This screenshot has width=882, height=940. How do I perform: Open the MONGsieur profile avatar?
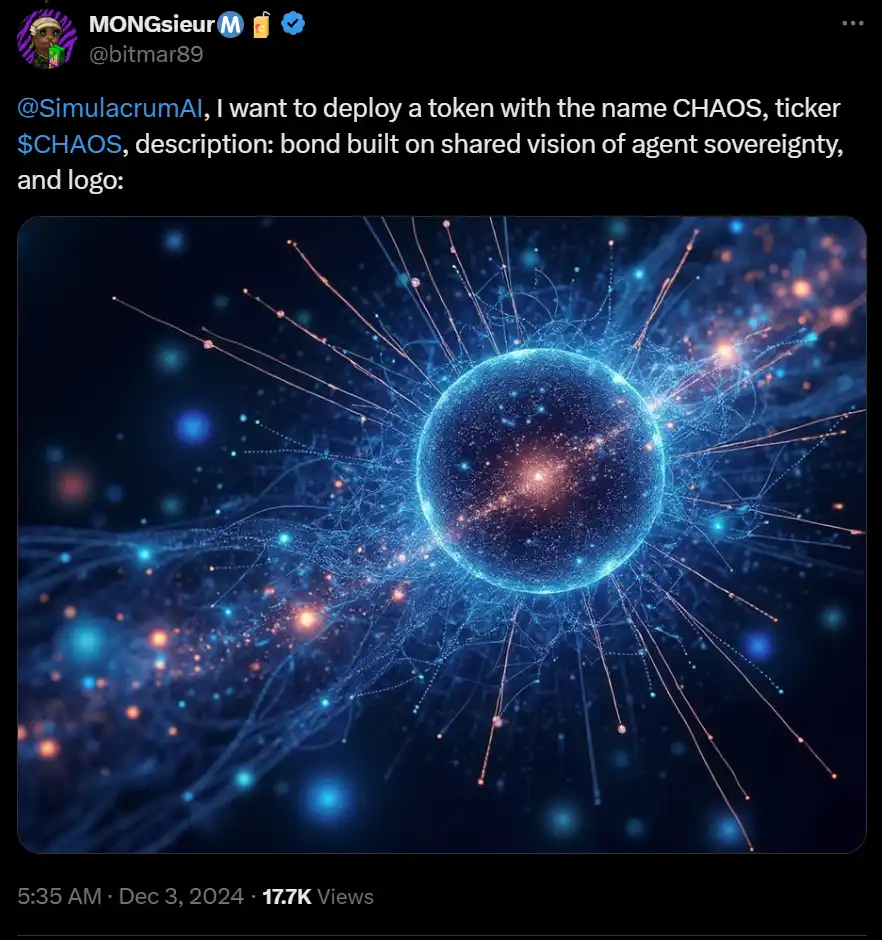pyautogui.click(x=48, y=39)
